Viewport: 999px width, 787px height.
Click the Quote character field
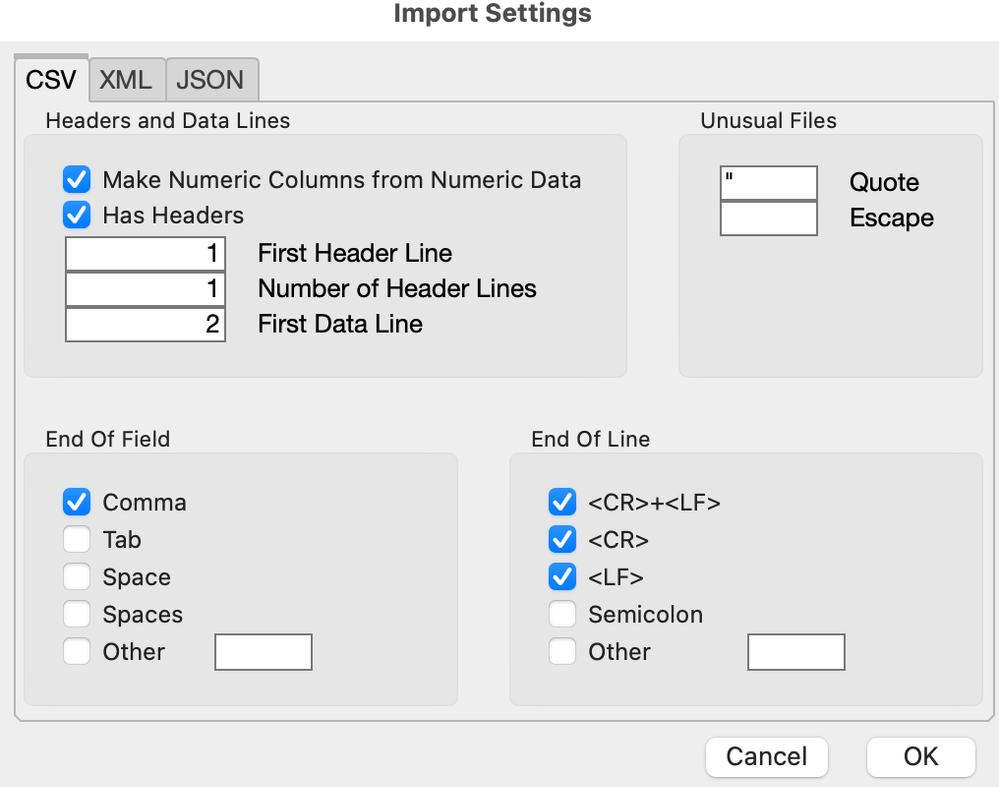(x=768, y=182)
